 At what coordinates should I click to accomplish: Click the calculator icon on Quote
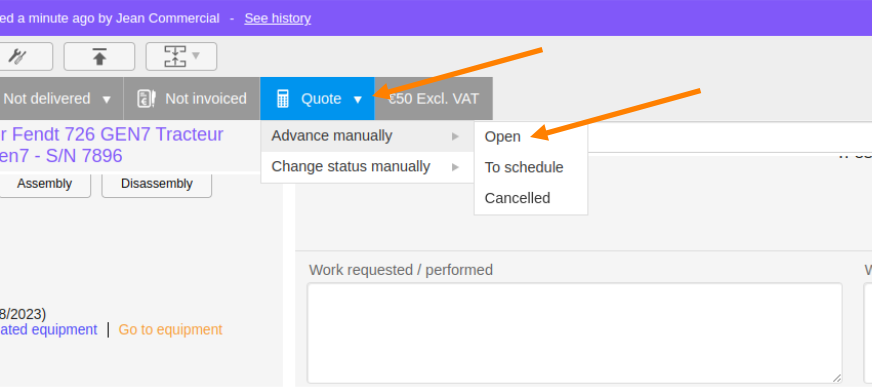(x=283, y=99)
